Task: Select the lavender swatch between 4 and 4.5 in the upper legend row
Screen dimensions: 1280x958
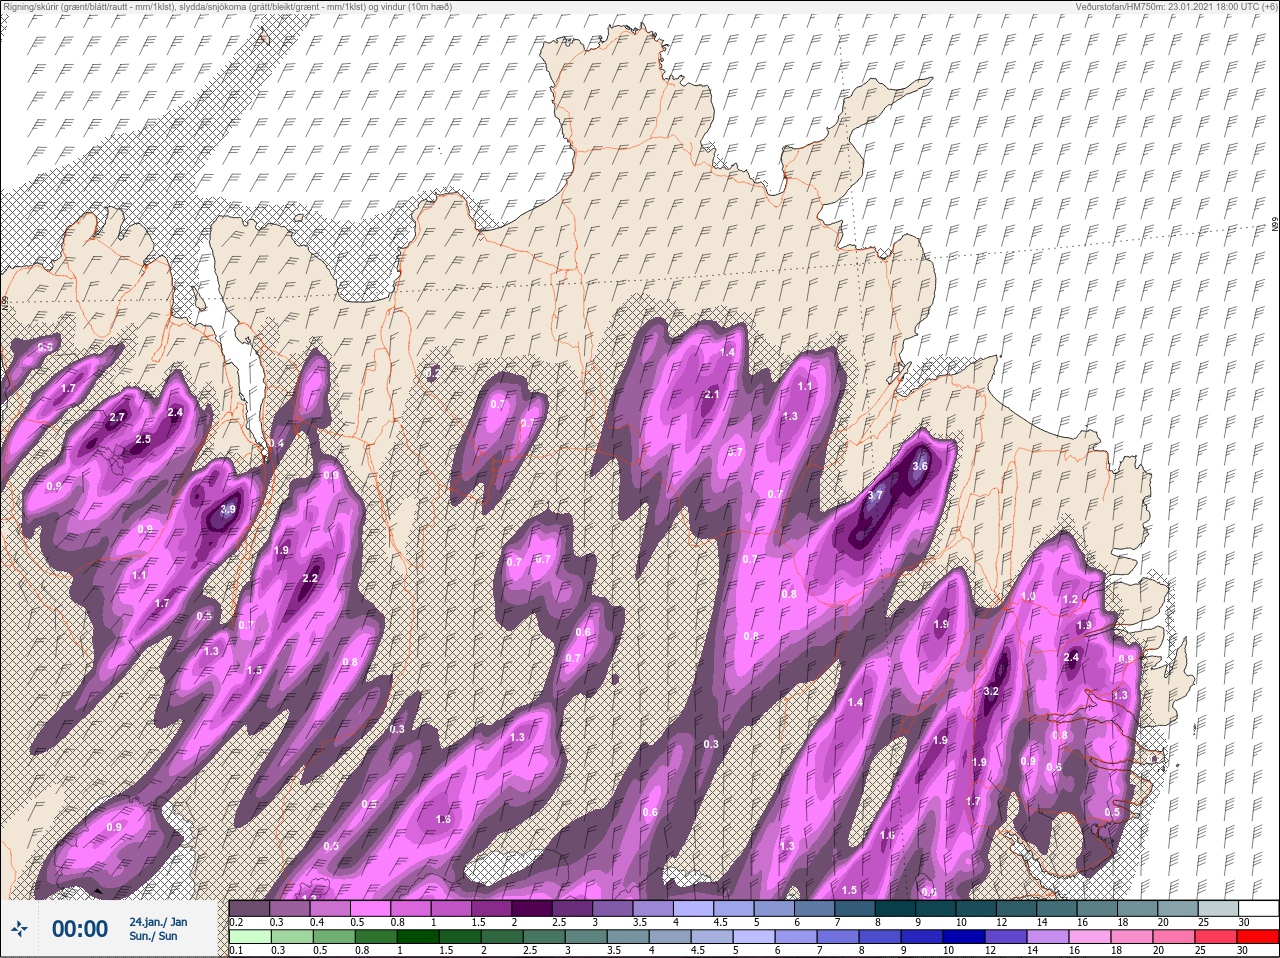Action: [x=693, y=908]
